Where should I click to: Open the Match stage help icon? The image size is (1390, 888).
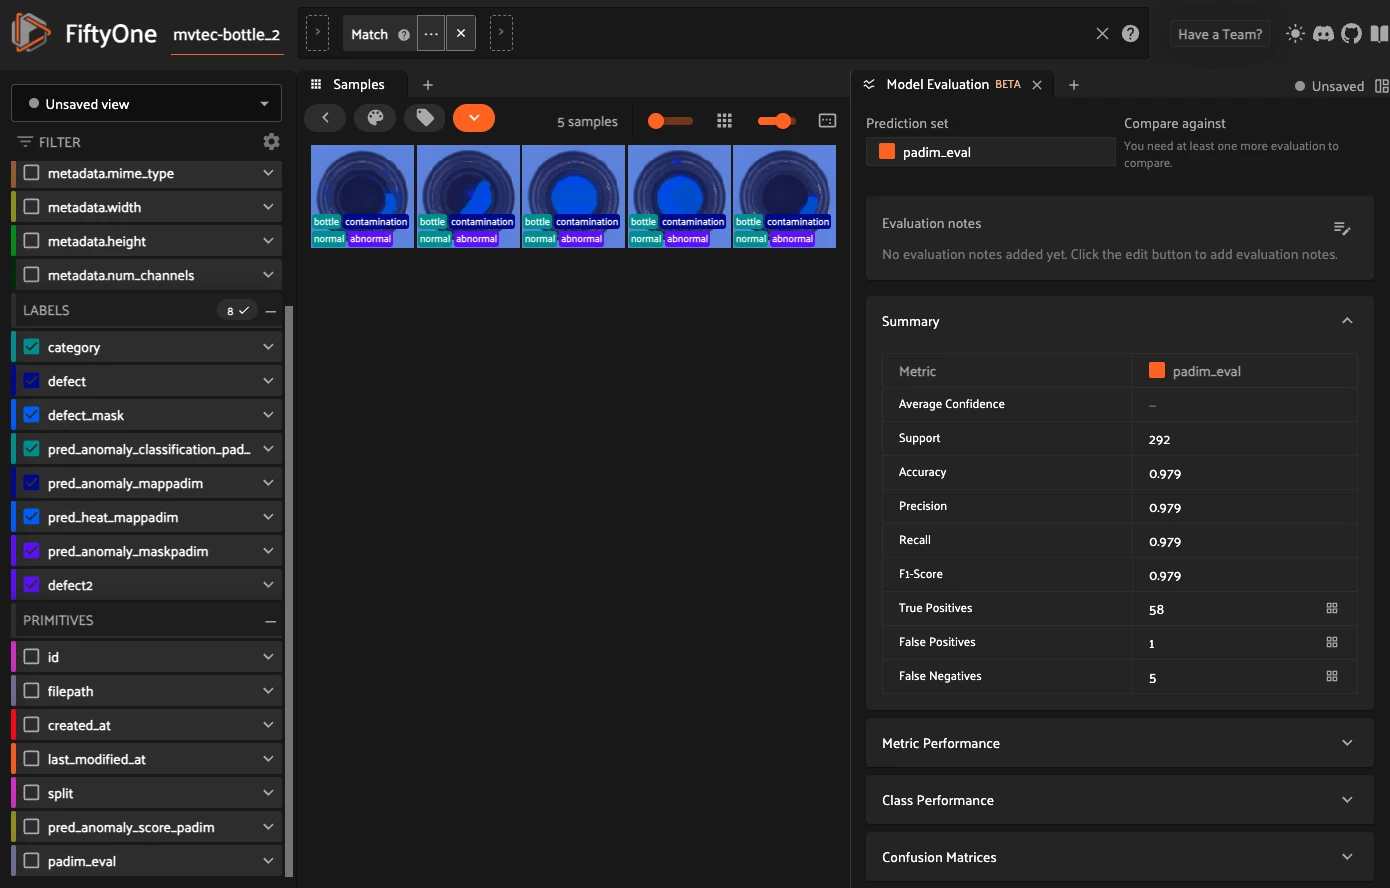404,35
